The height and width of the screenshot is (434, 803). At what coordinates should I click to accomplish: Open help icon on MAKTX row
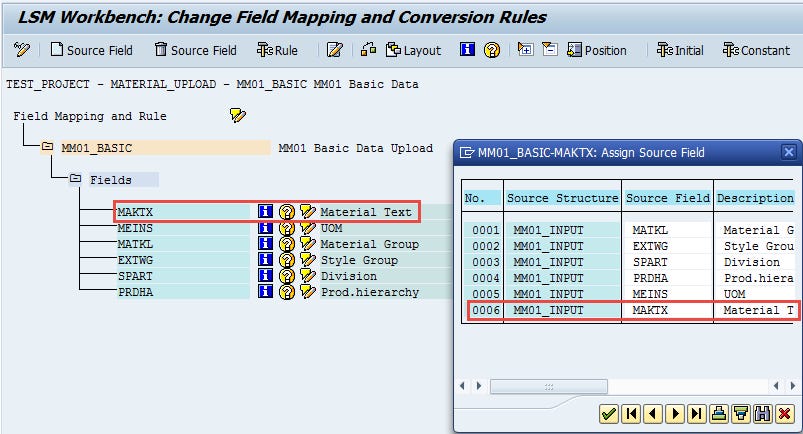click(x=287, y=212)
